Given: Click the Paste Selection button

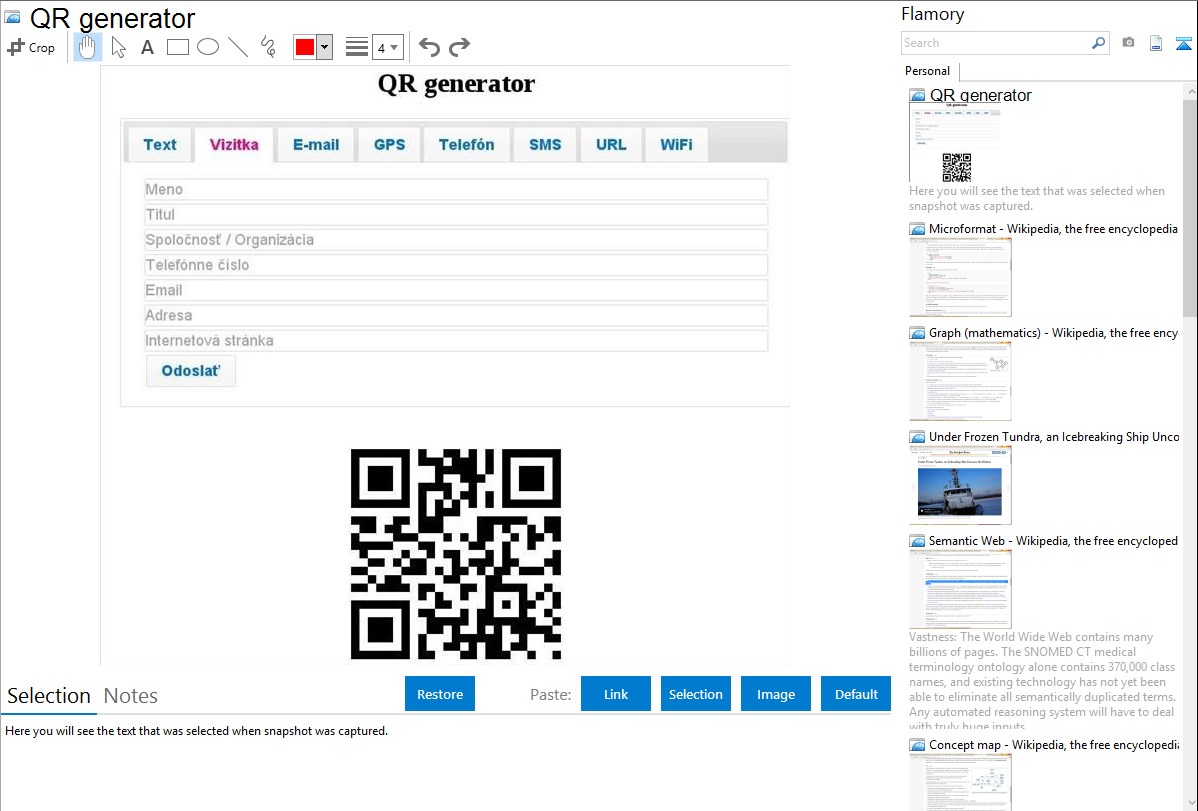Looking at the screenshot, I should 695,694.
